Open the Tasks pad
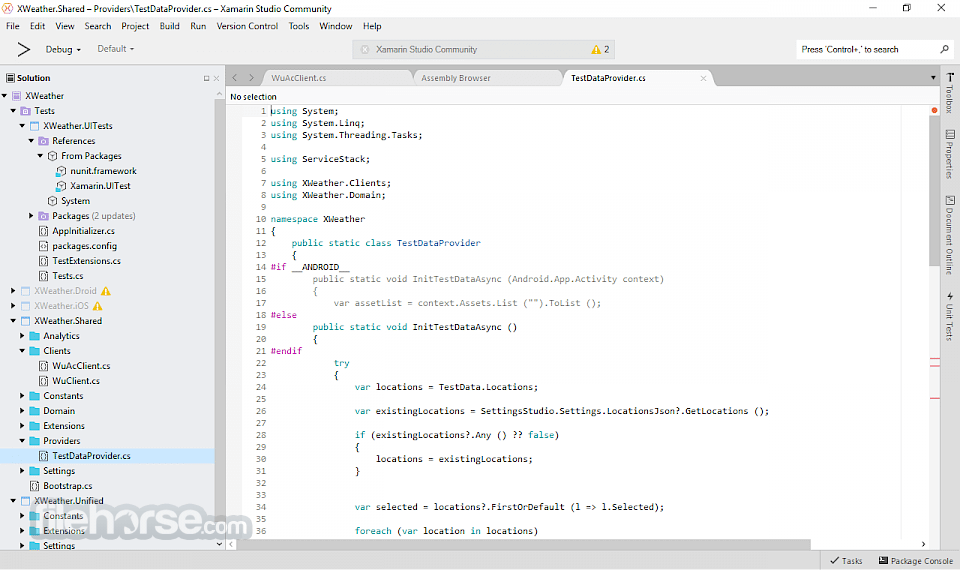The image size is (960, 570). click(846, 561)
